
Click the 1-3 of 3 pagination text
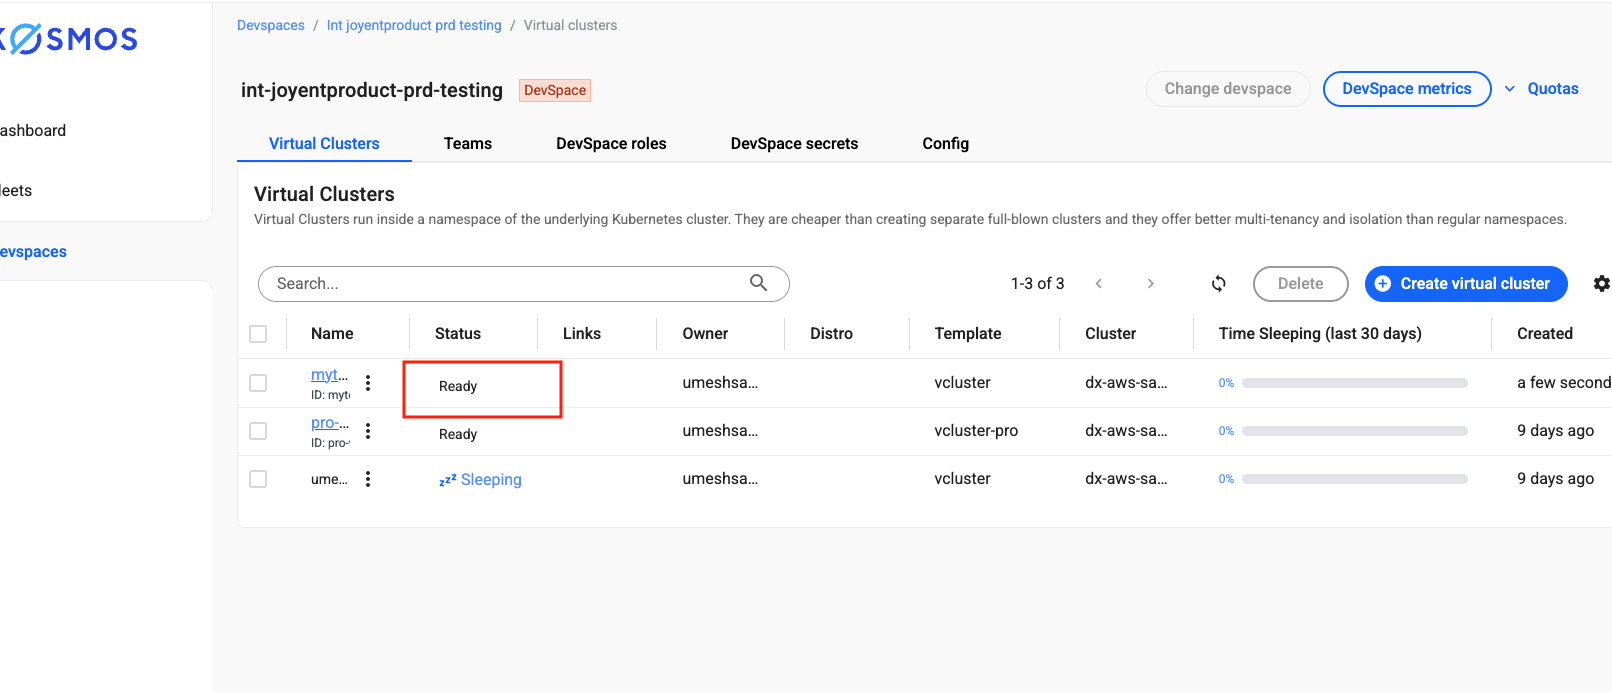click(1037, 284)
